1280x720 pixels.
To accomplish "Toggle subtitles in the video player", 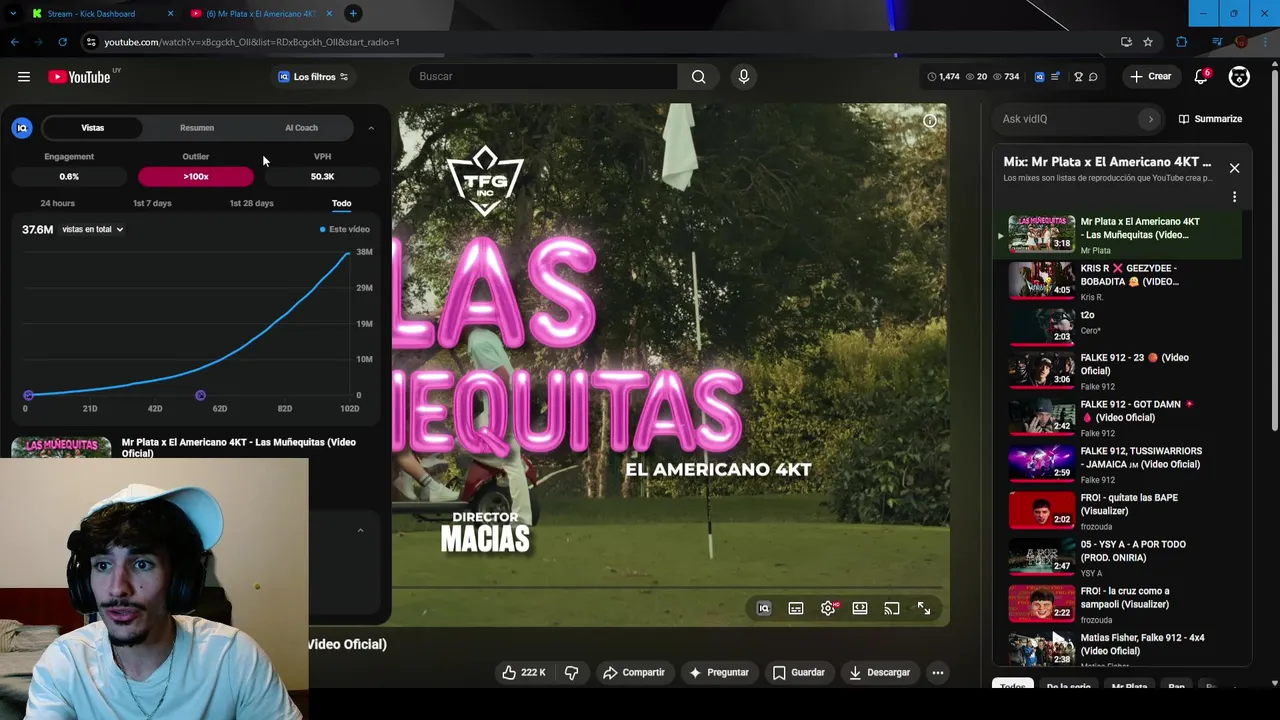I will (796, 608).
